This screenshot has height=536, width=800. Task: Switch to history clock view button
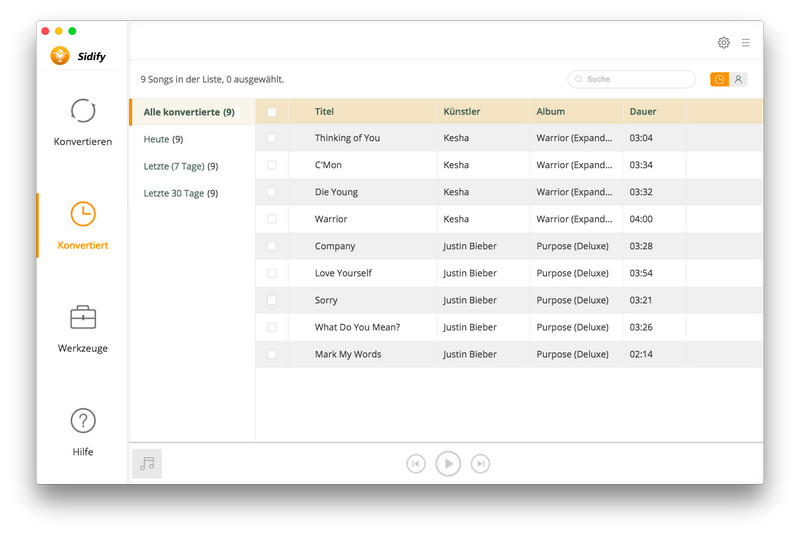[x=719, y=80]
